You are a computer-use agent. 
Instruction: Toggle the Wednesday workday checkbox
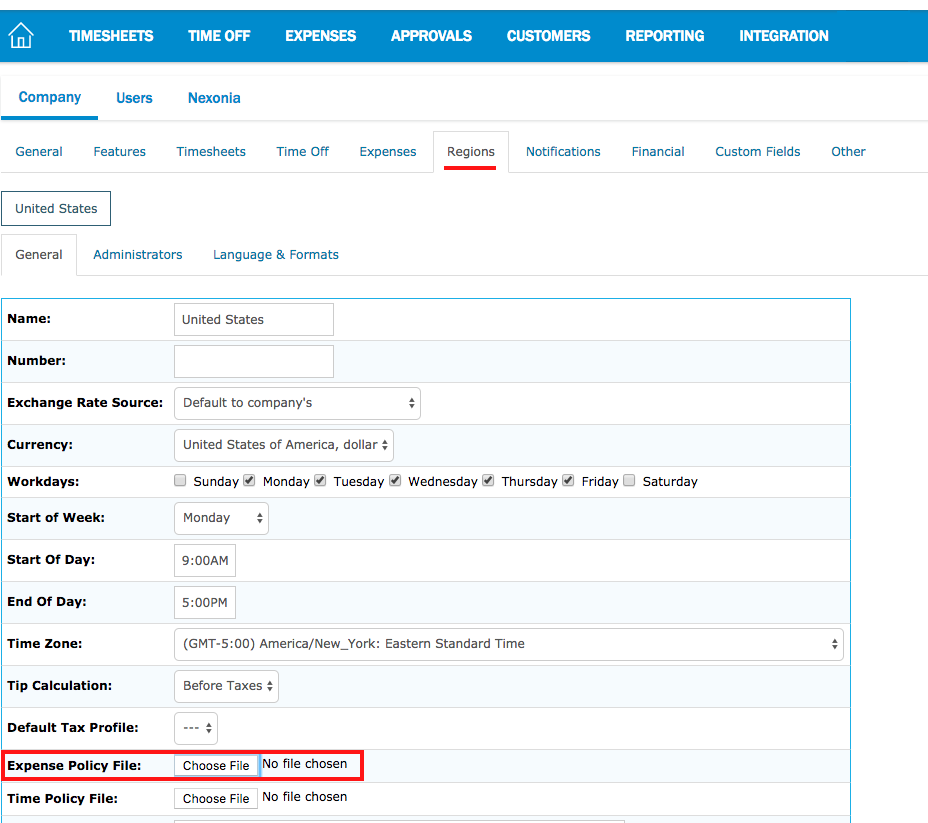point(395,480)
